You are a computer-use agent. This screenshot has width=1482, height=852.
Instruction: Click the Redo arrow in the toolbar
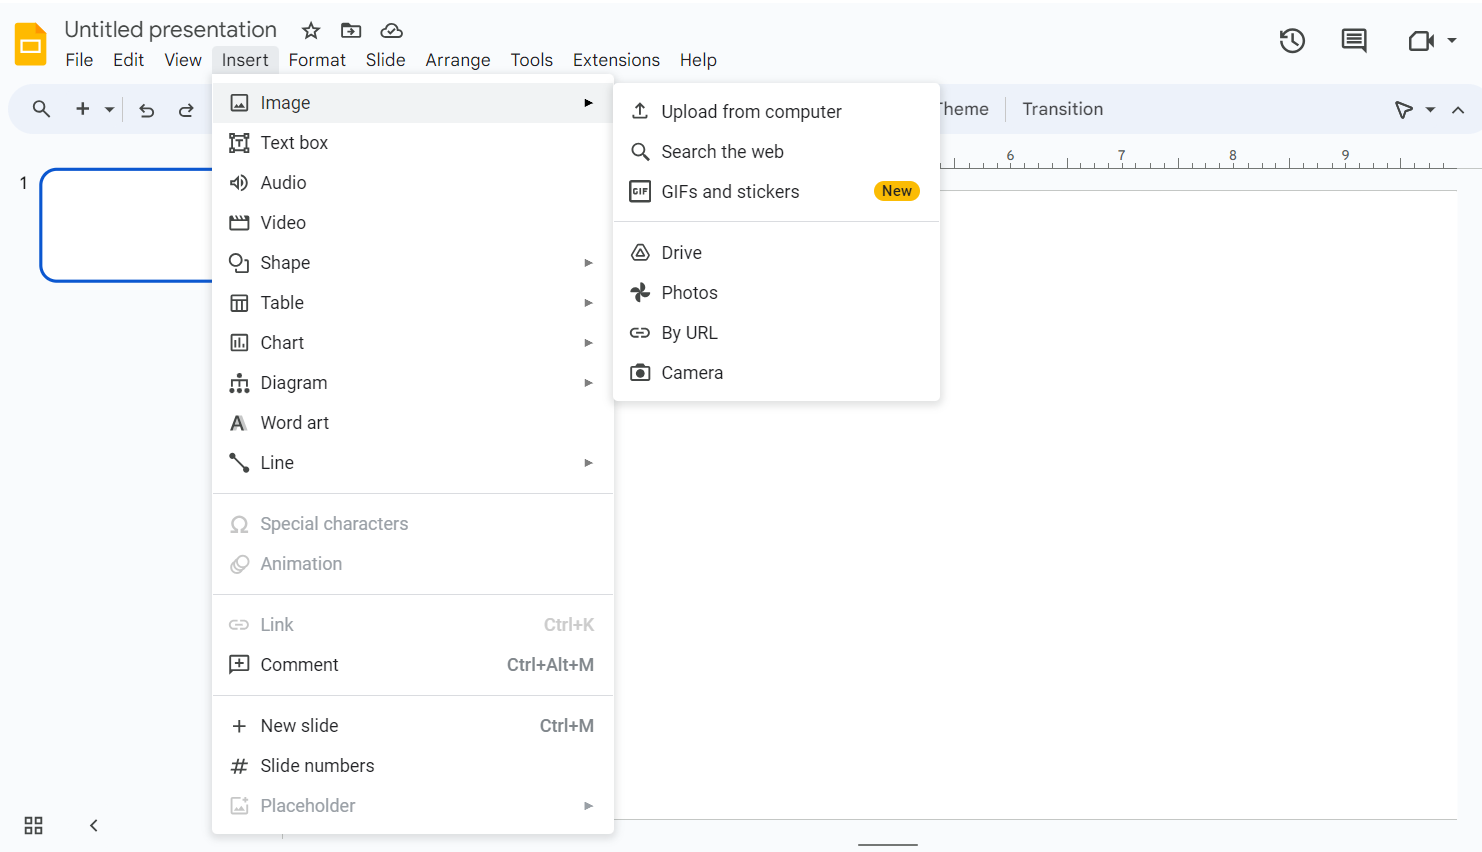point(187,110)
